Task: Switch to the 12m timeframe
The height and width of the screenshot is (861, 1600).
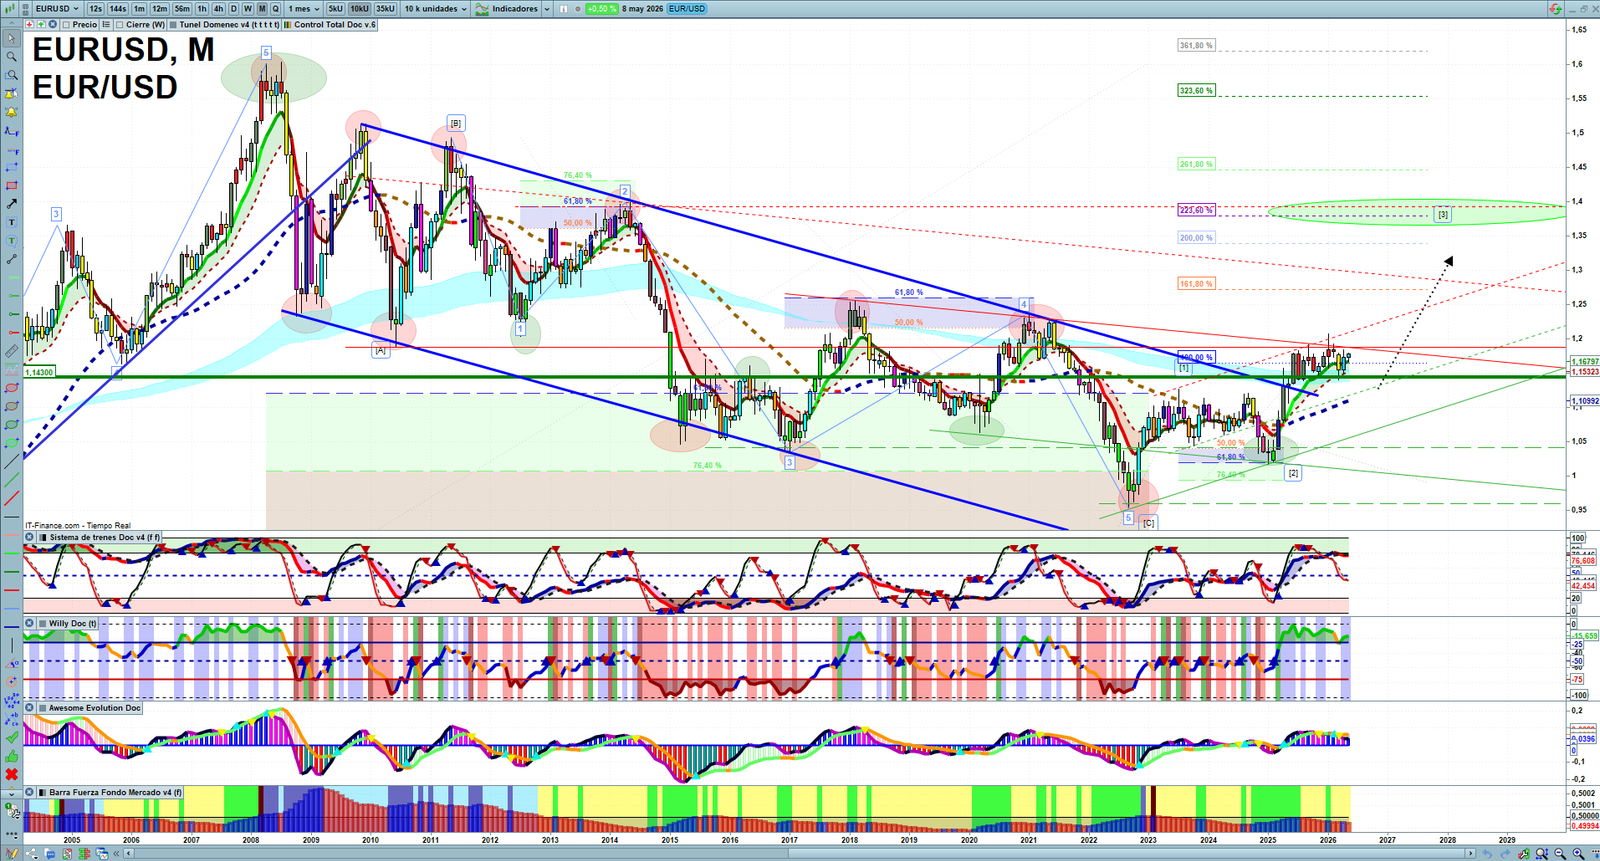Action: (160, 9)
